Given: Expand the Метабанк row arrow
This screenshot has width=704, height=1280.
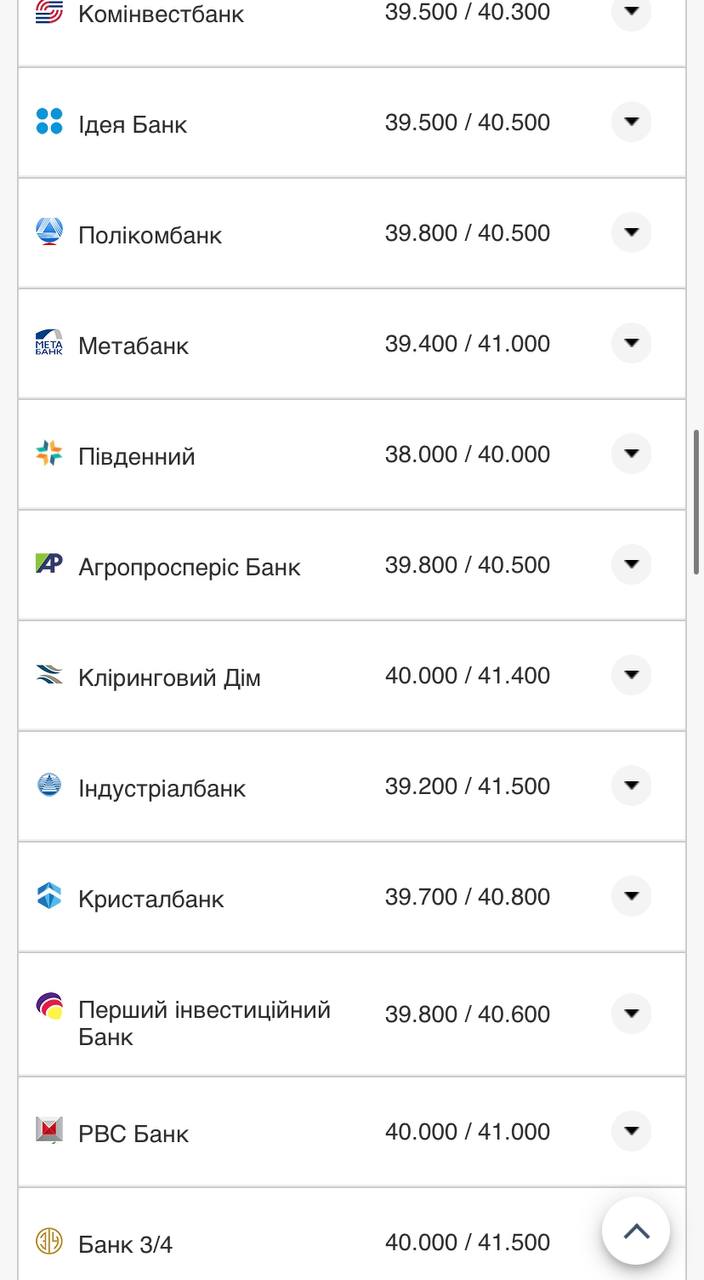Looking at the screenshot, I should click(631, 343).
